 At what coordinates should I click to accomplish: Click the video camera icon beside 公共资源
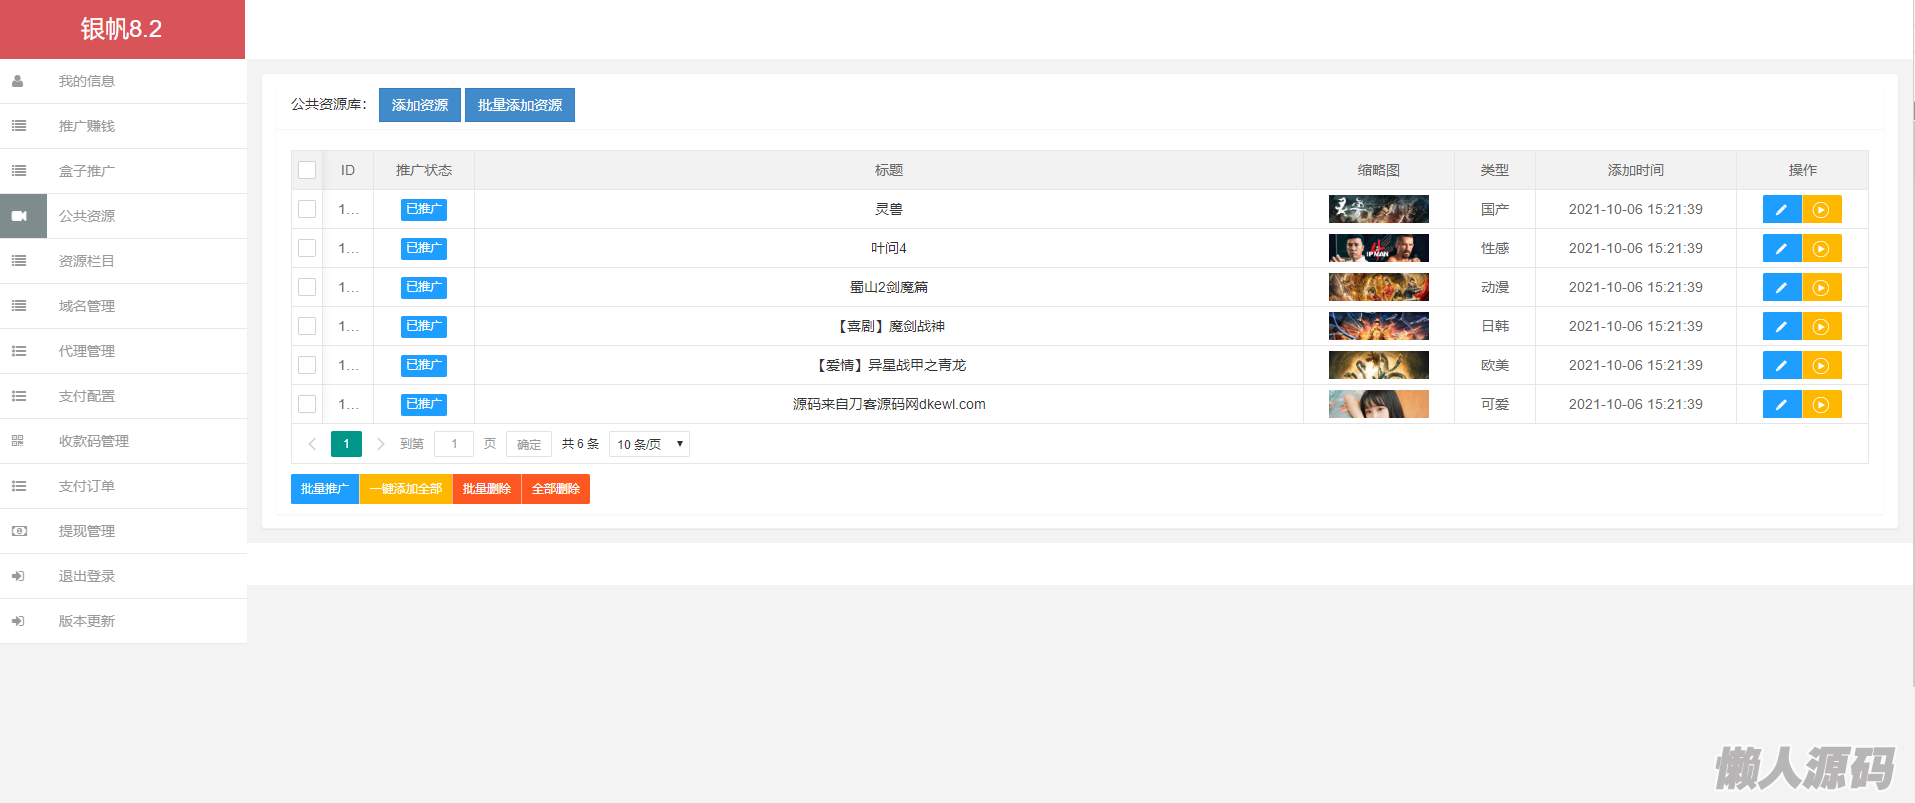click(19, 216)
